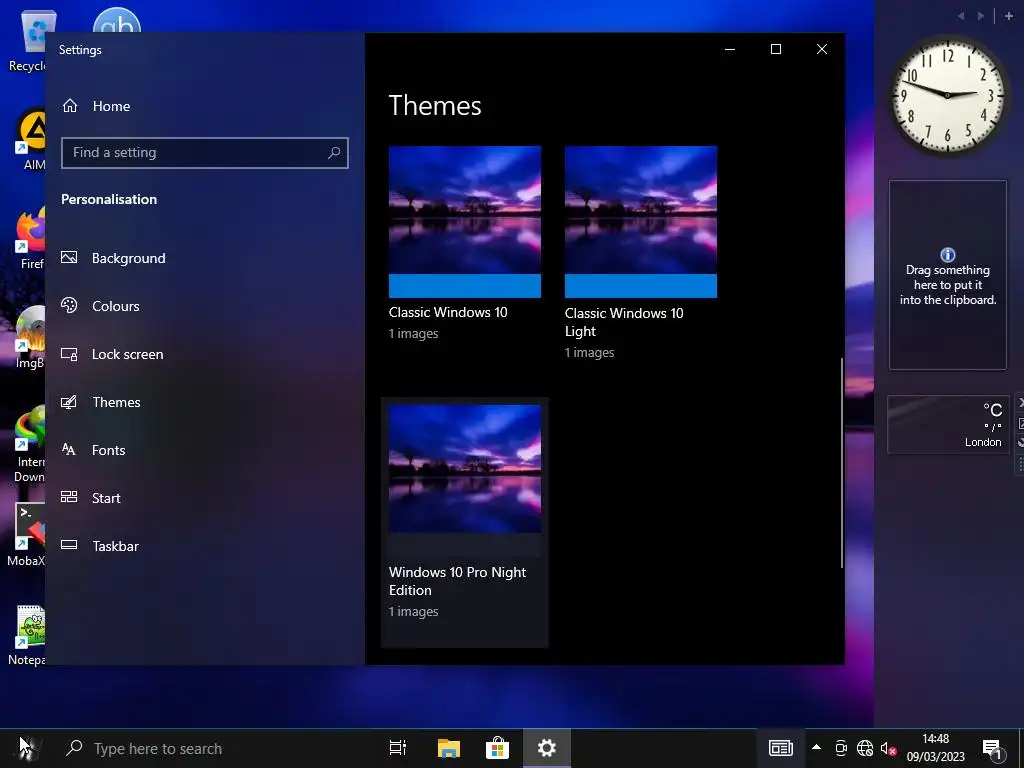Click the London weather gadget
Viewport: 1024px width, 768px height.
coord(948,424)
